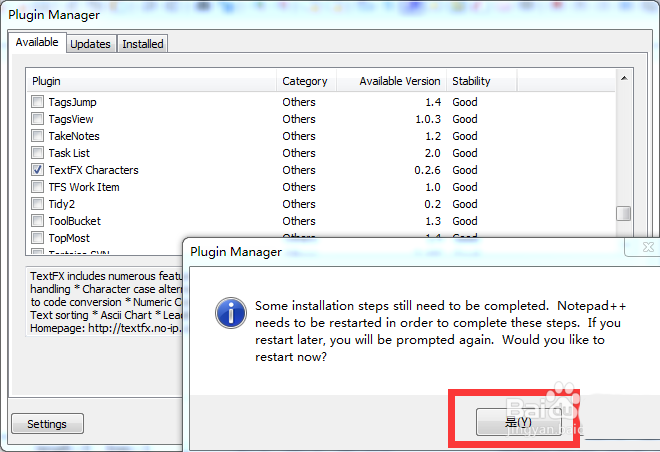
Task: Open the Available tab
Action: [37, 43]
